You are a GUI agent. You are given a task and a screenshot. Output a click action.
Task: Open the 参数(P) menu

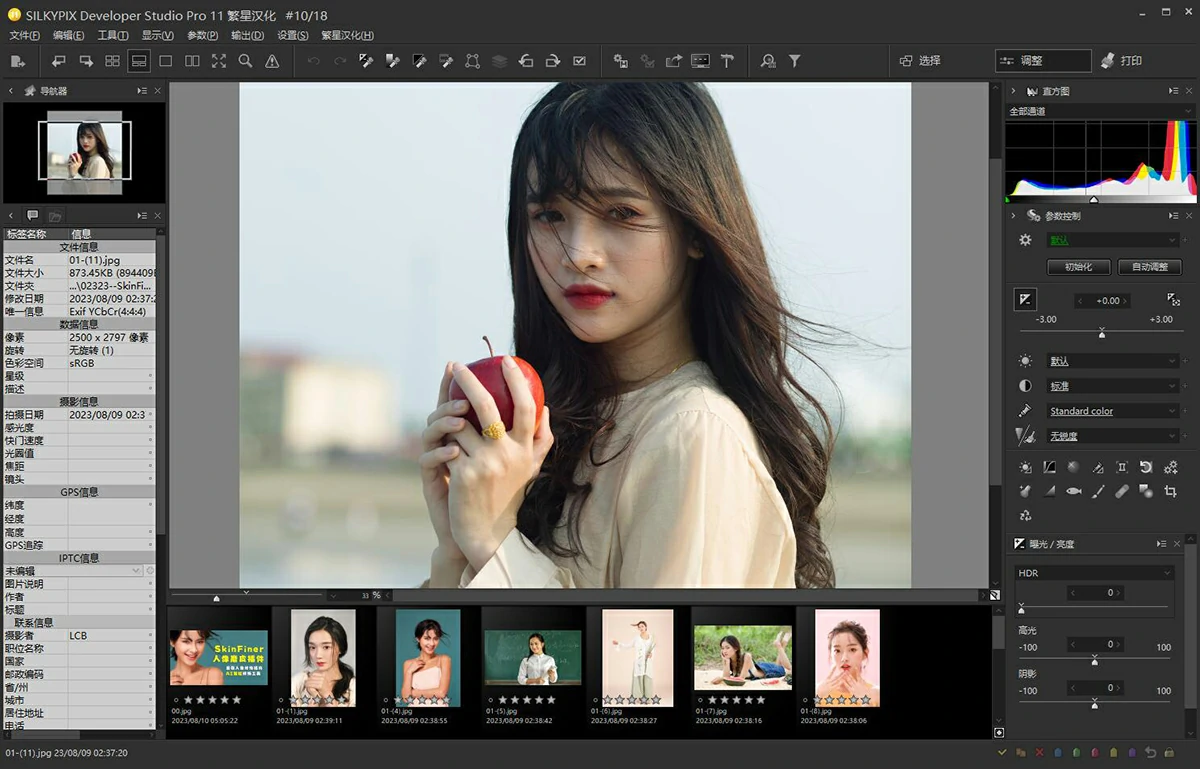[202, 35]
